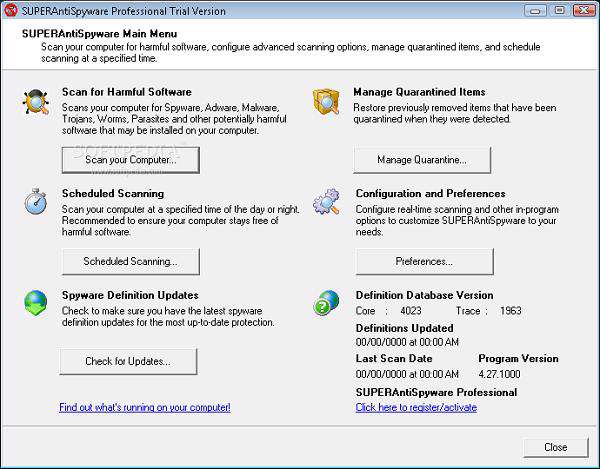Click the 'Last Scan Date' label

coord(394,358)
